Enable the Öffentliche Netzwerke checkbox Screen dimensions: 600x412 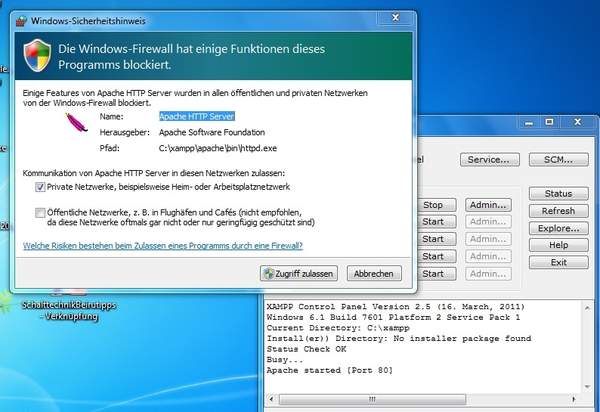40,212
